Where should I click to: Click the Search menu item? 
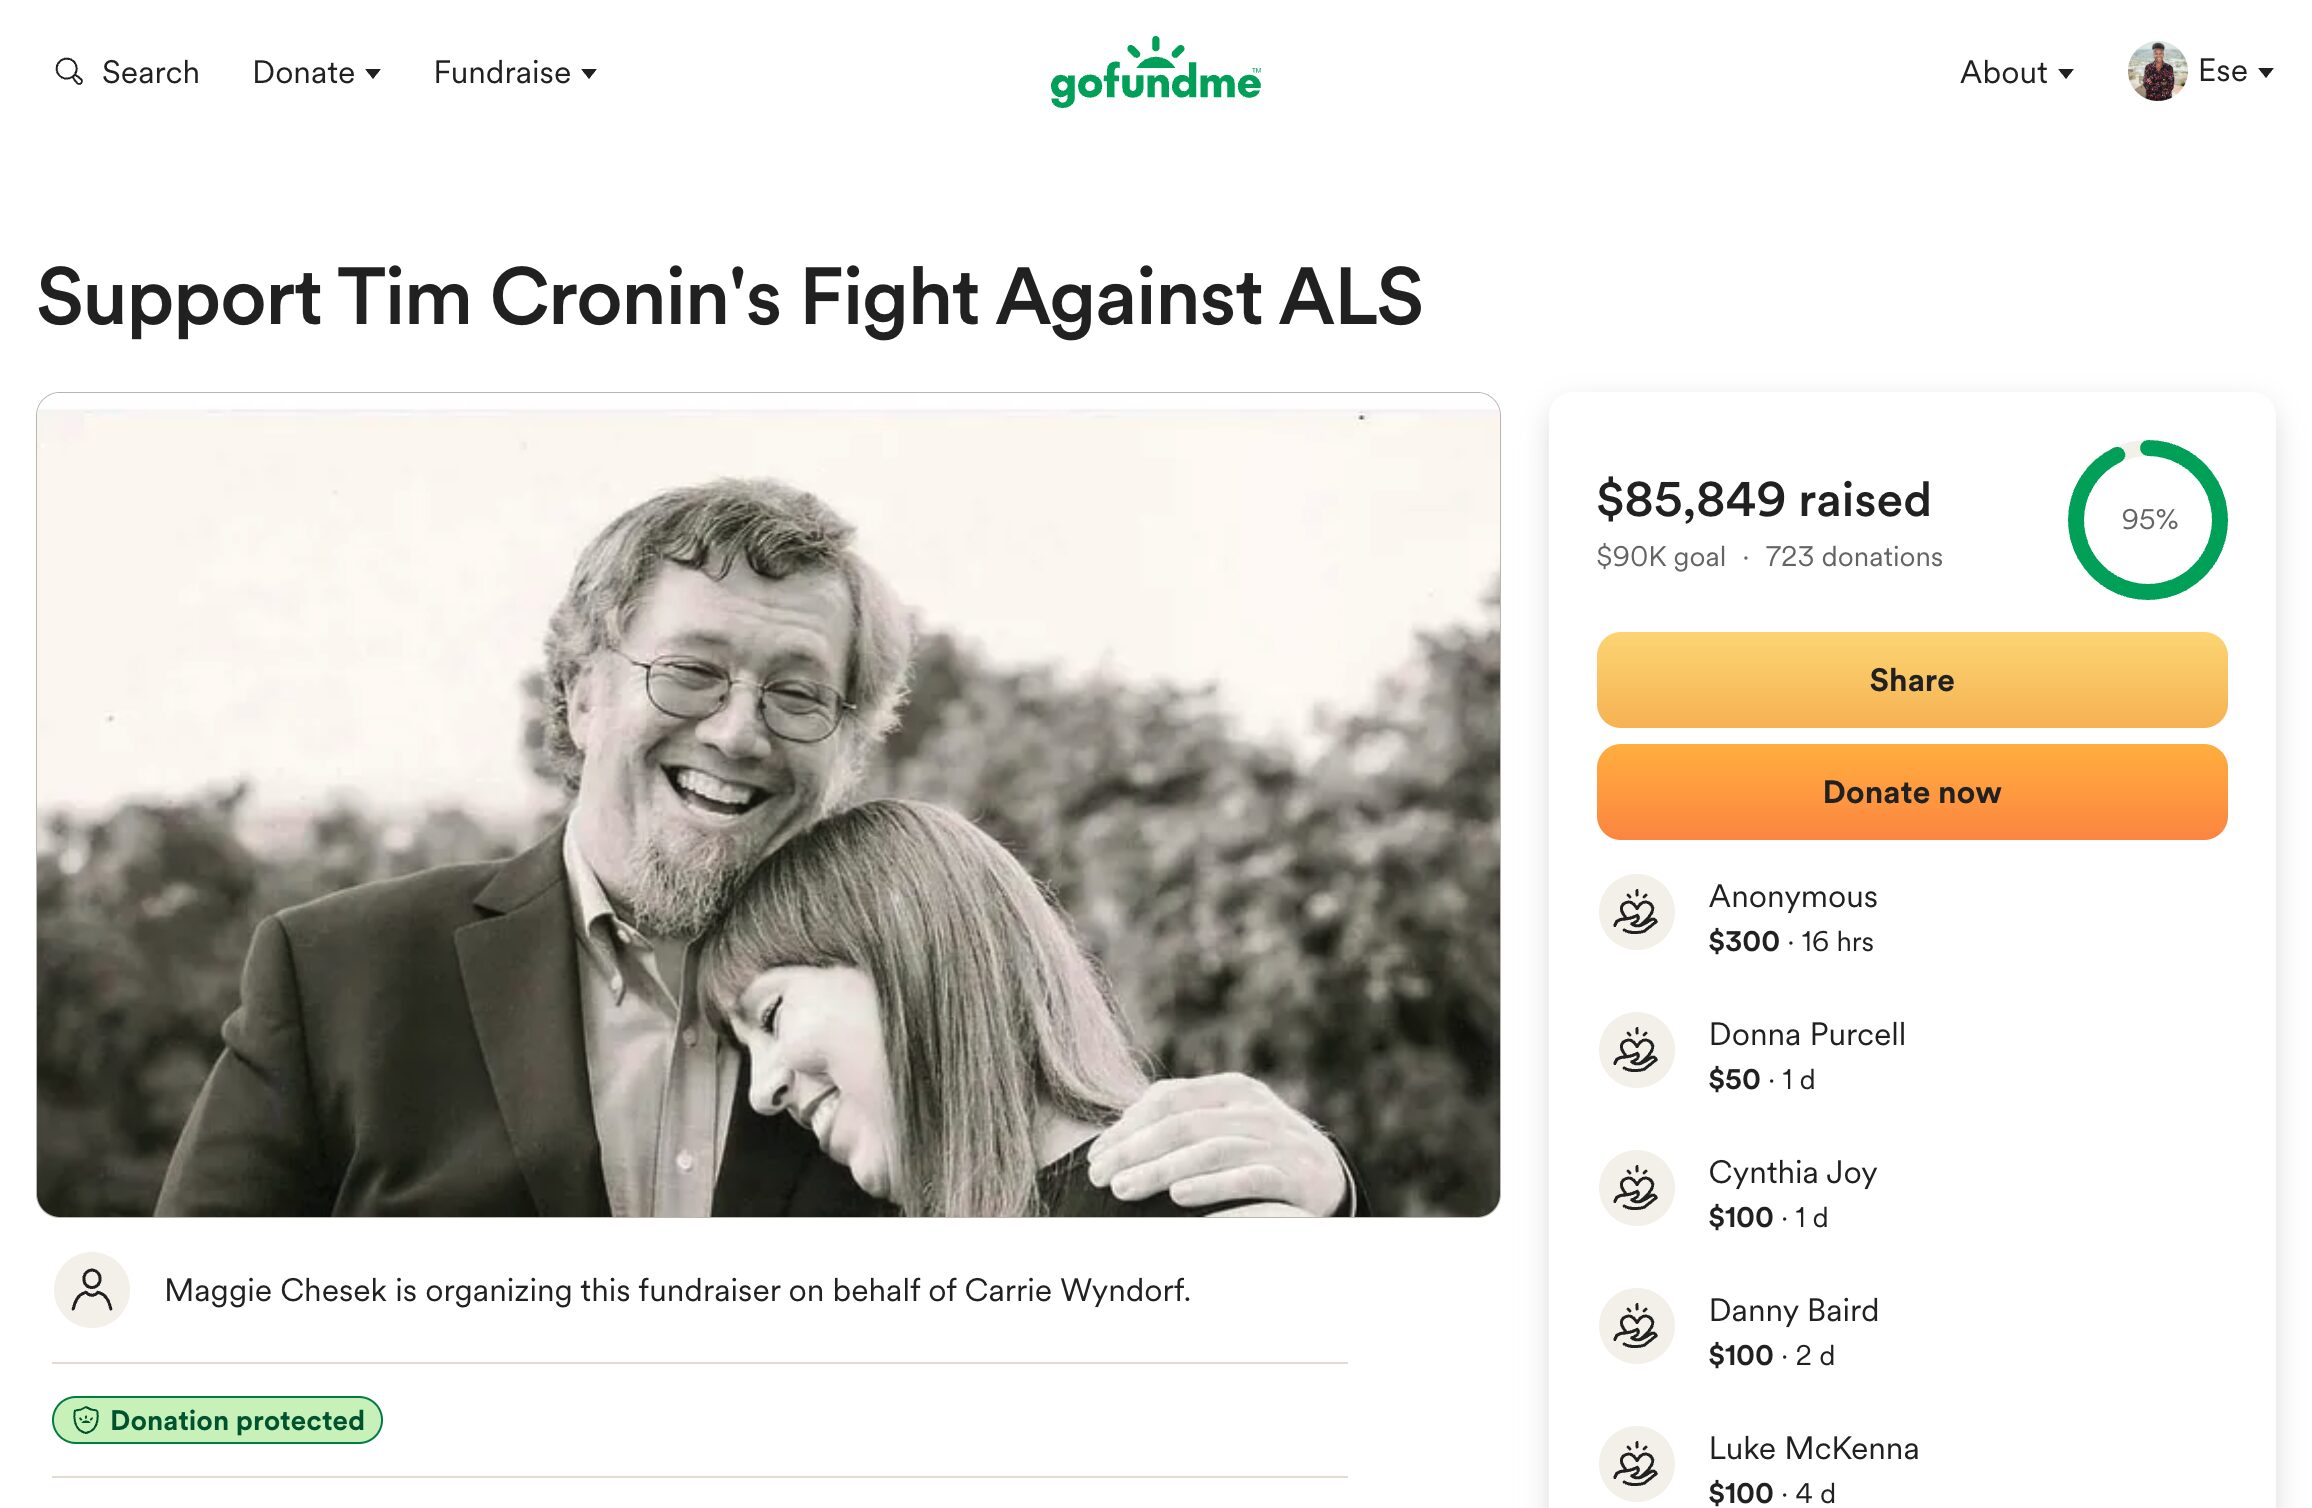tap(150, 73)
